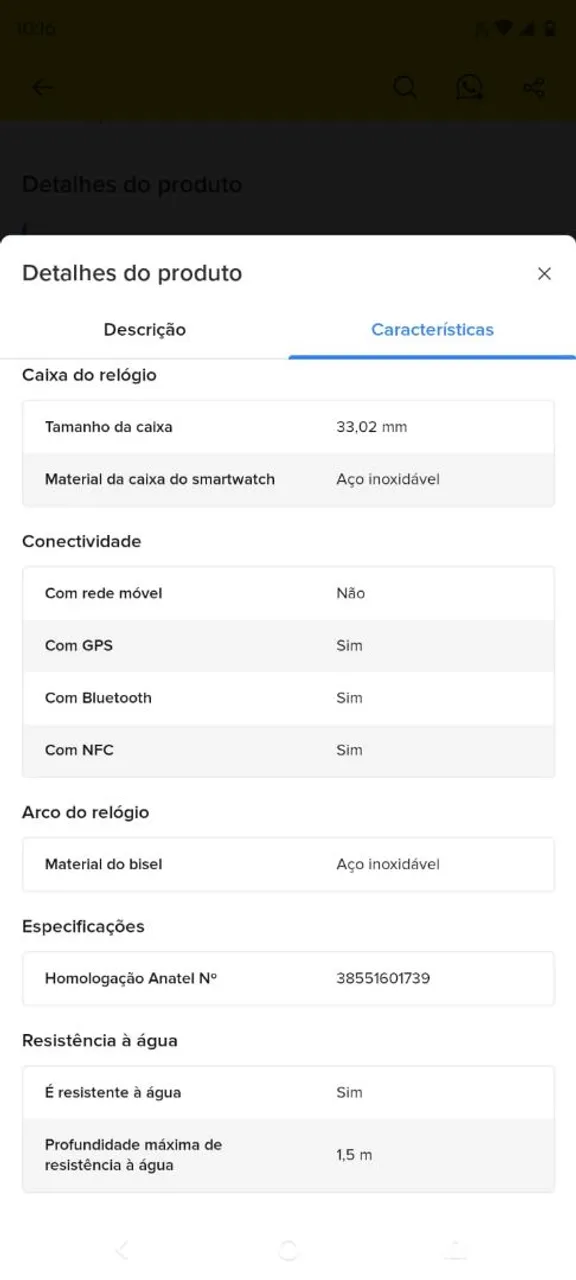Tap the dimmed Detalhes do produto background heading

(x=132, y=185)
